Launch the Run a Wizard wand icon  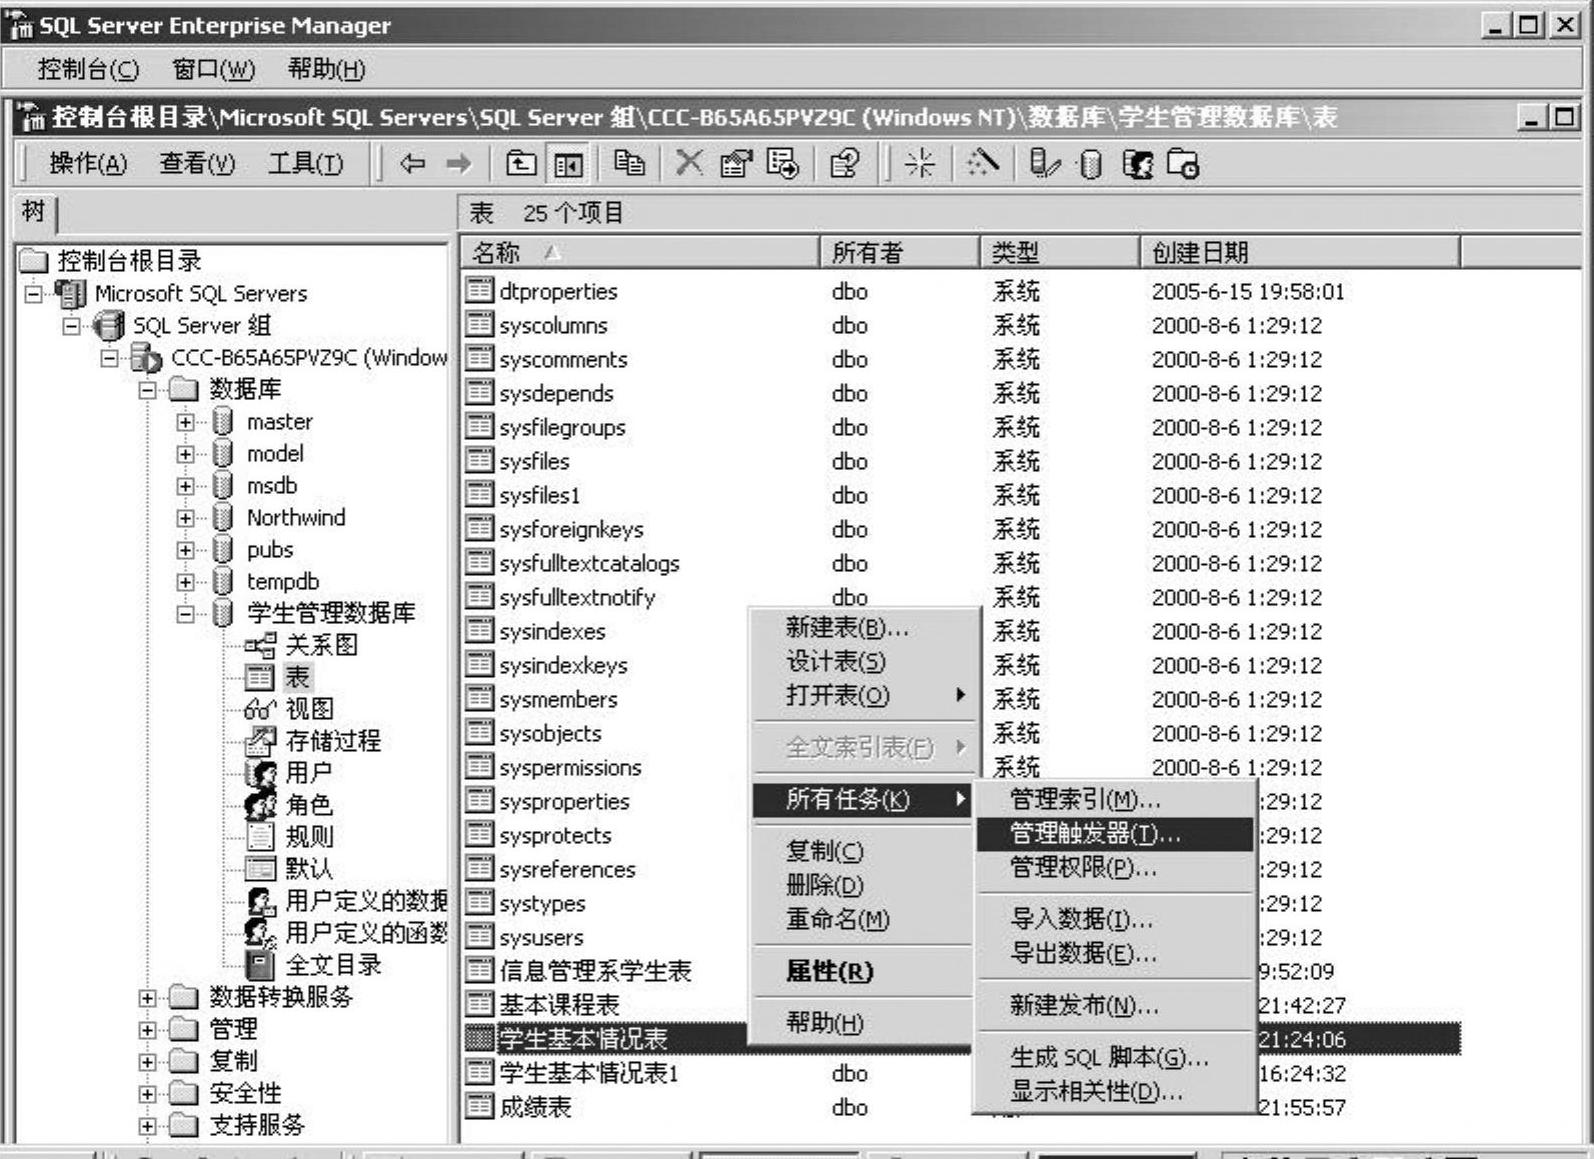[x=982, y=163]
